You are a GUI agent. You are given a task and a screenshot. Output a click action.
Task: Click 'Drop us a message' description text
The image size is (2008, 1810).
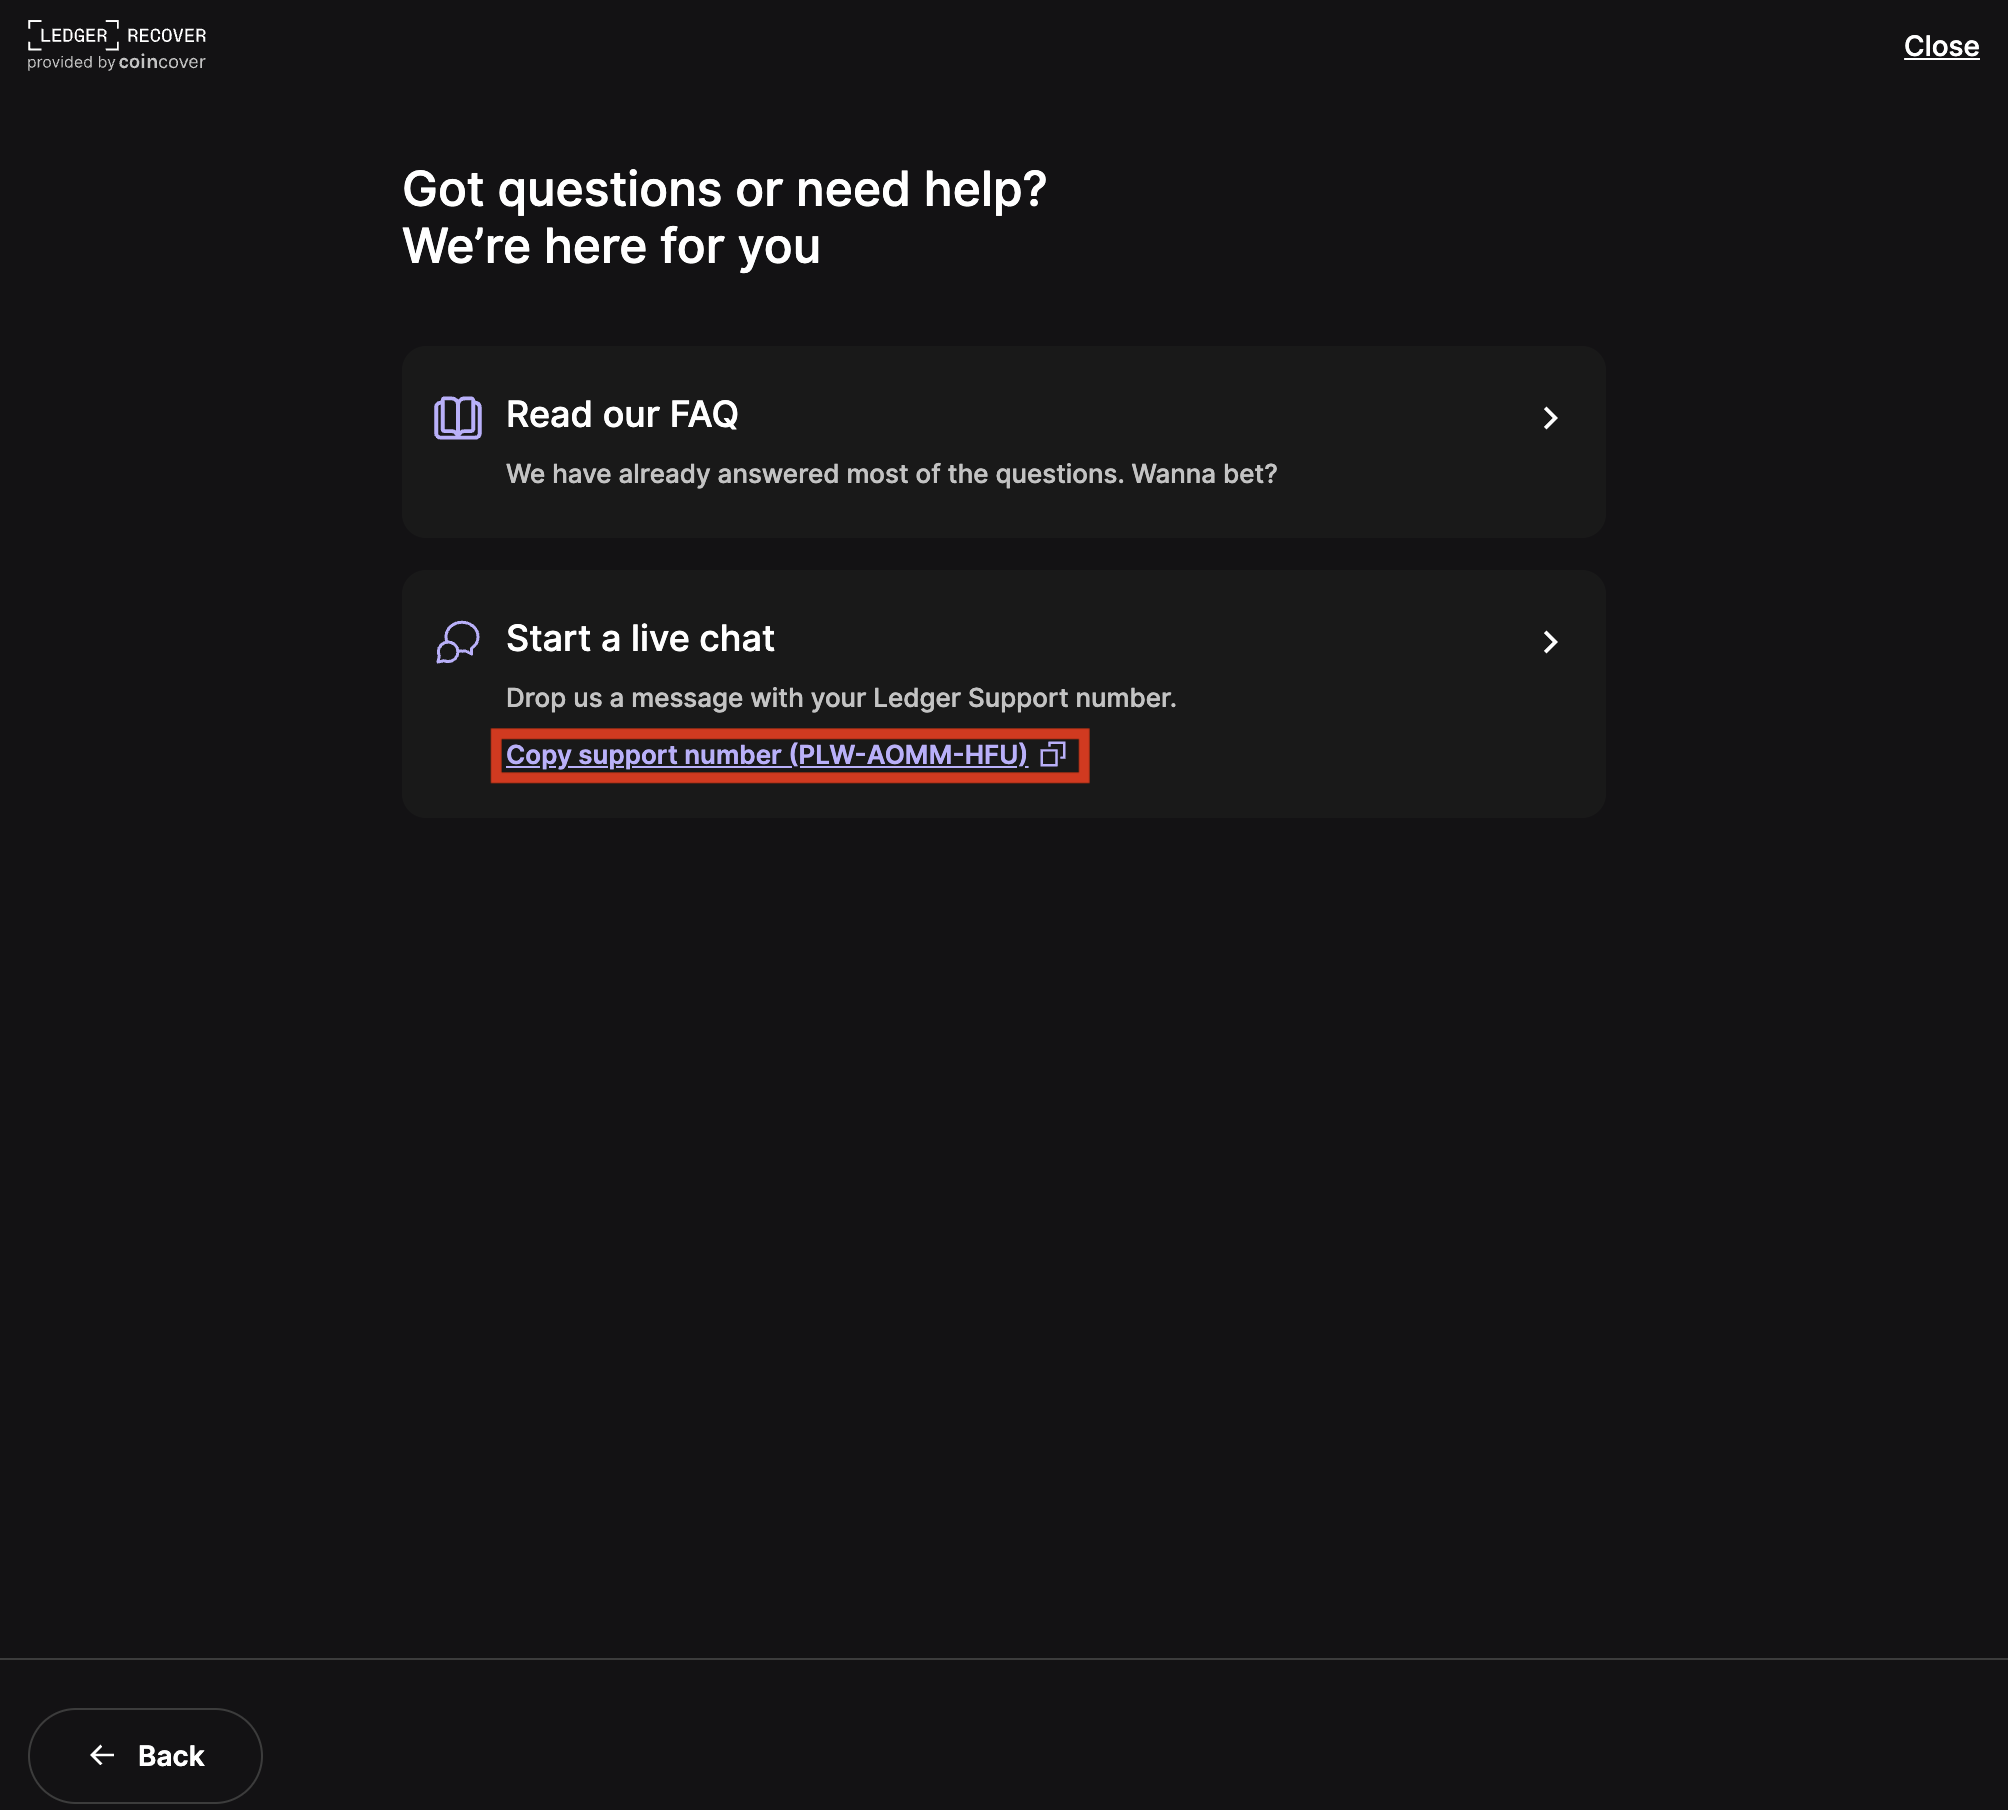tap(840, 698)
